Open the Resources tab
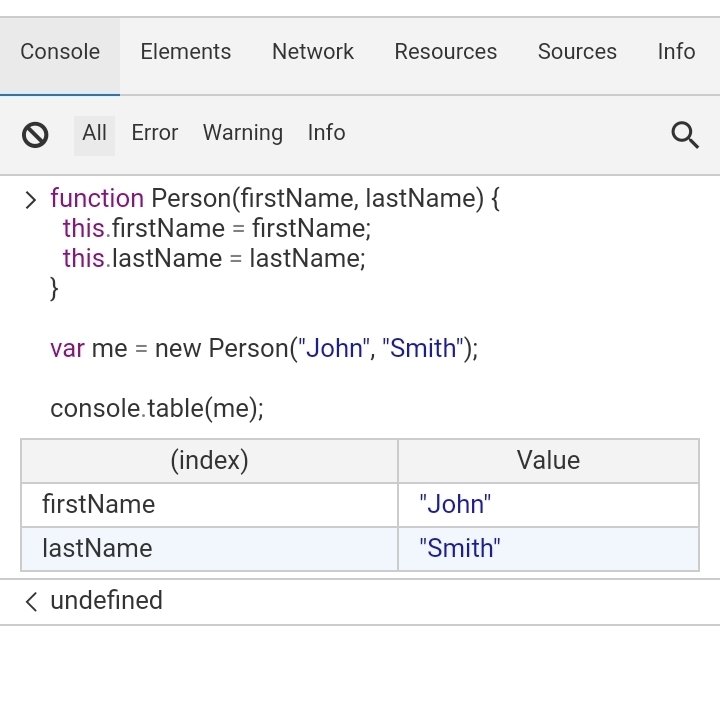The width and height of the screenshot is (720, 720). click(x=445, y=51)
